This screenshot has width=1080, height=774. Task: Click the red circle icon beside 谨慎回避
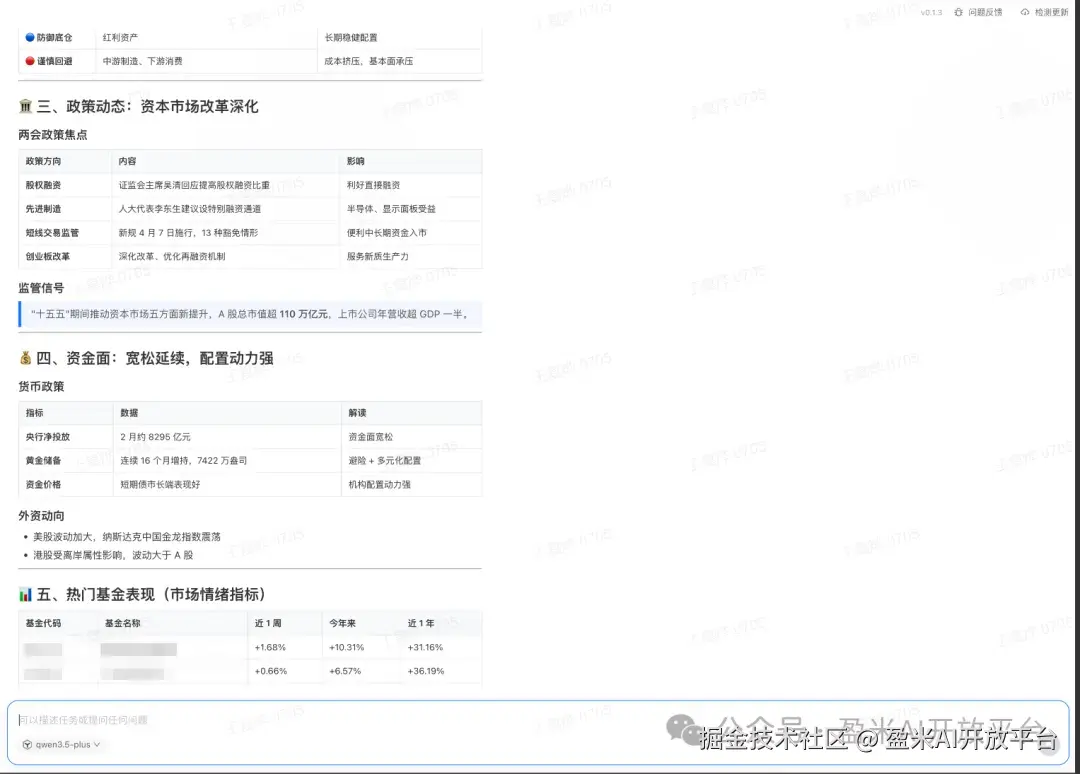pos(28,60)
